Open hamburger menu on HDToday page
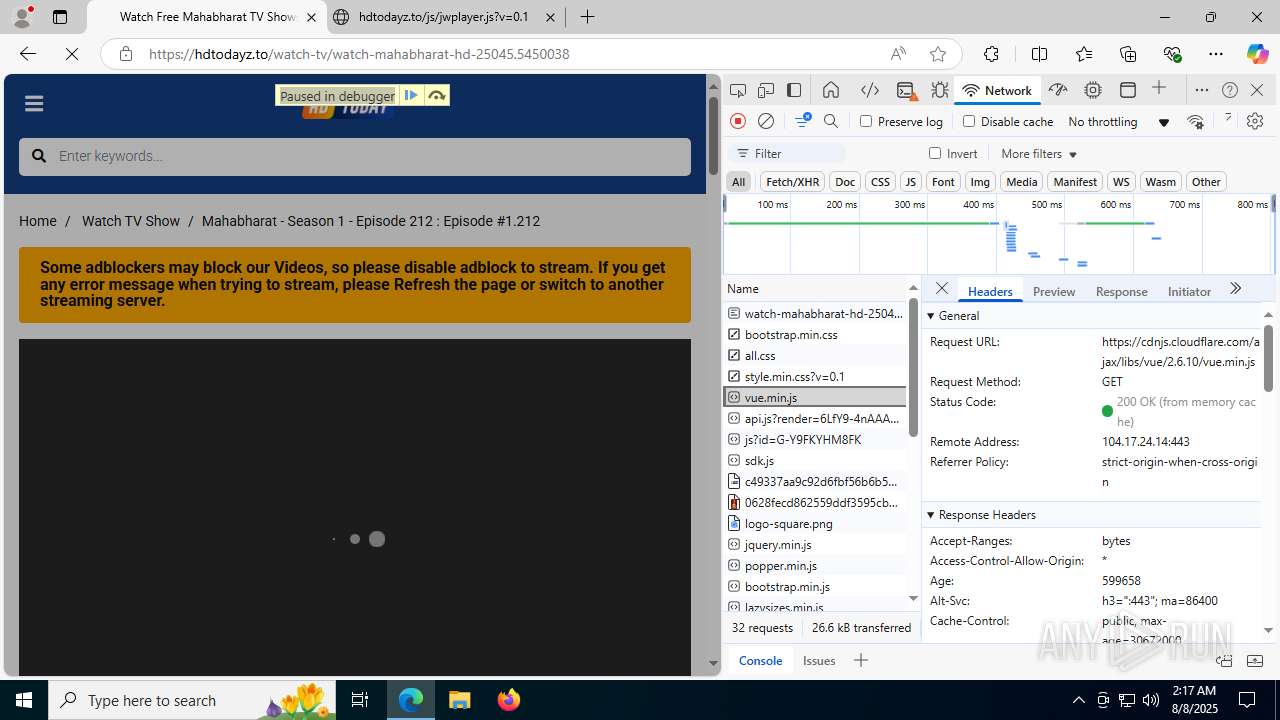Viewport: 1280px width, 720px height. coord(34,104)
